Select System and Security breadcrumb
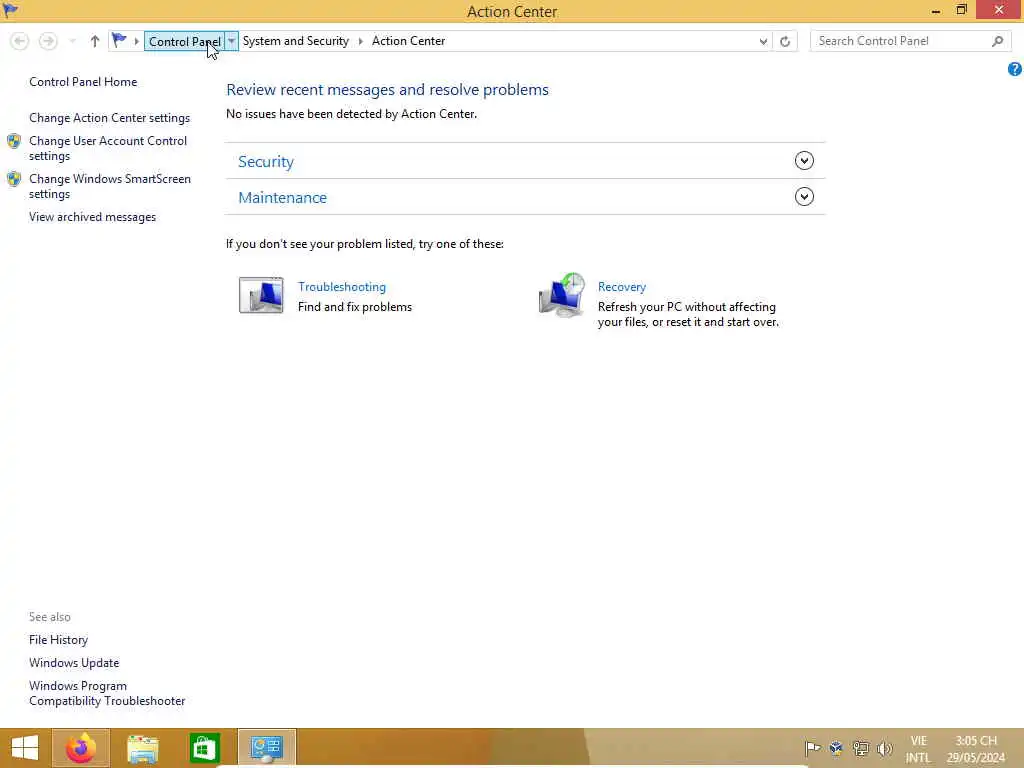This screenshot has width=1024, height=768. click(296, 40)
